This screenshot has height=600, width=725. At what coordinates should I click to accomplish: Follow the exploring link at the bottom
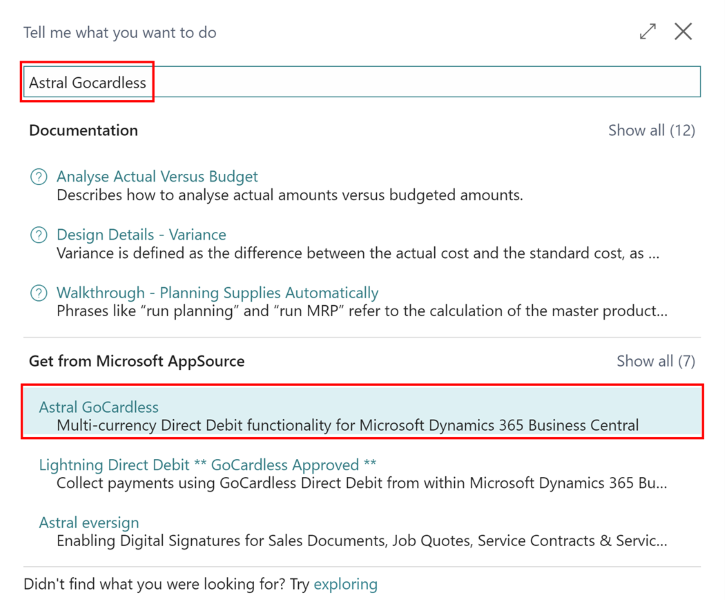(346, 584)
